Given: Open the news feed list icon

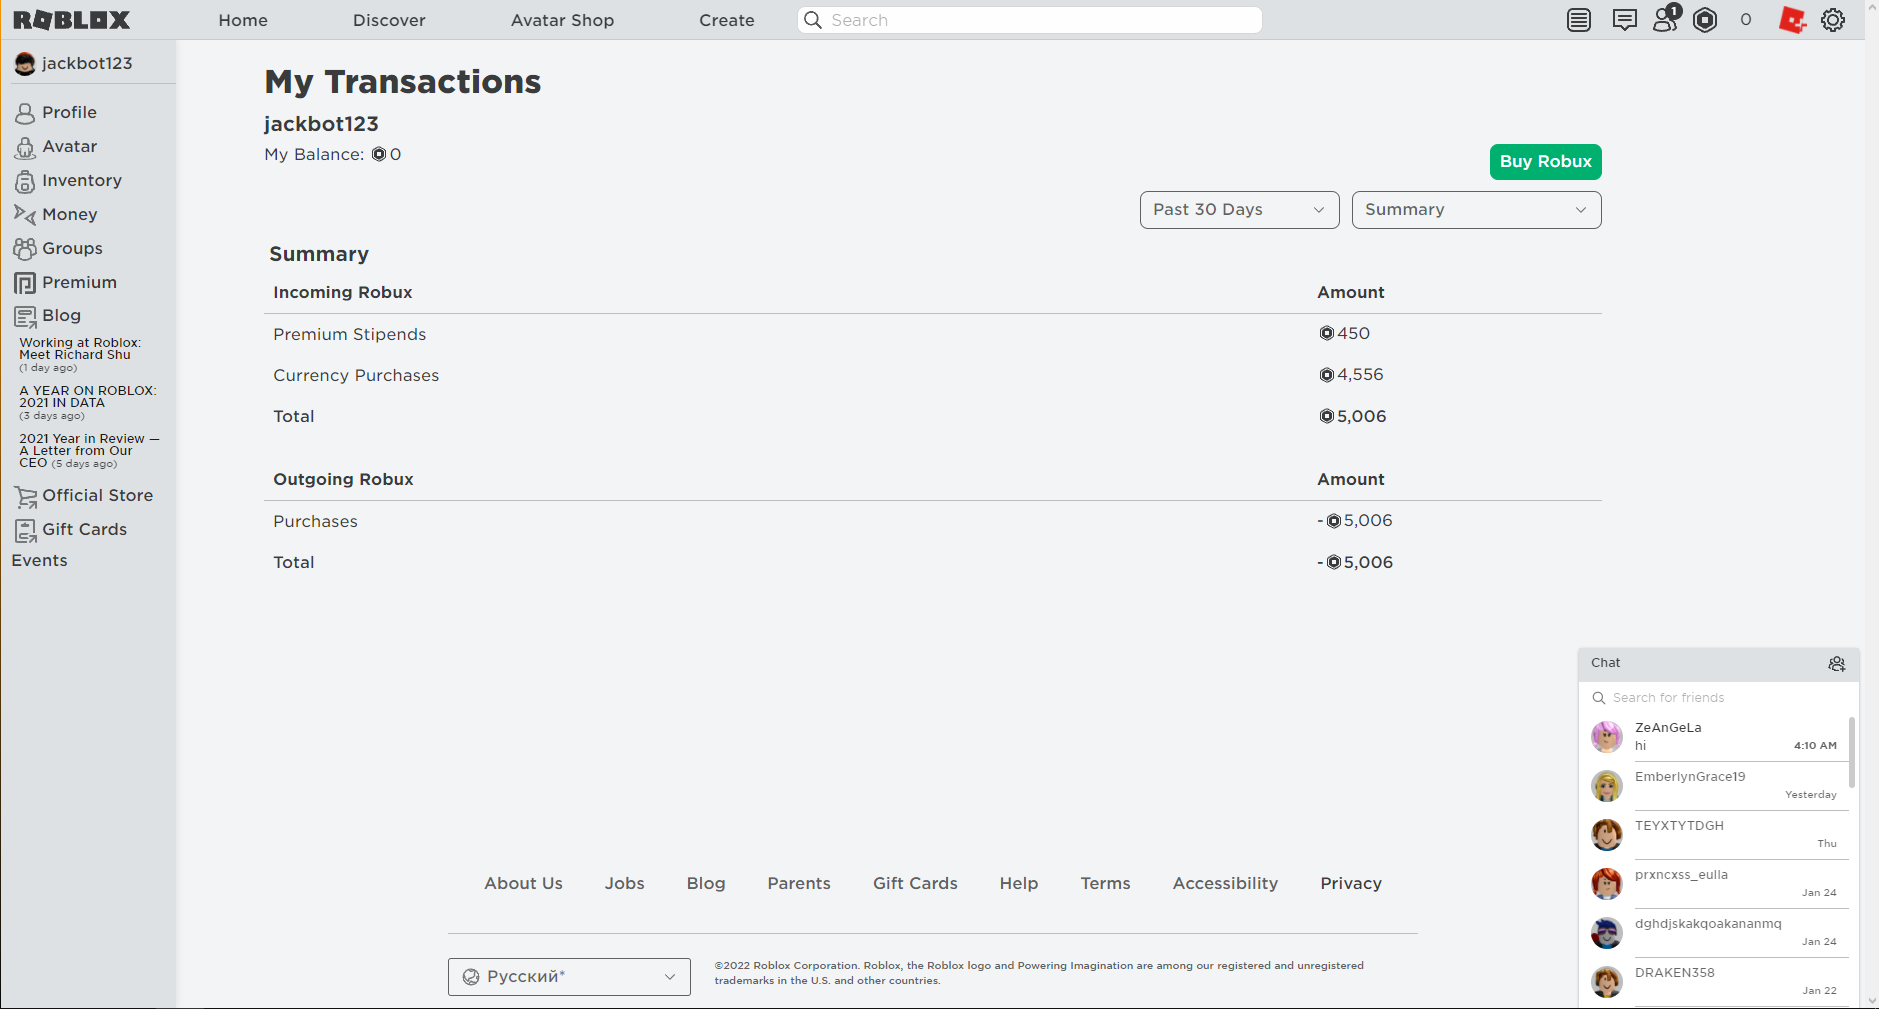Looking at the screenshot, I should pyautogui.click(x=1579, y=20).
